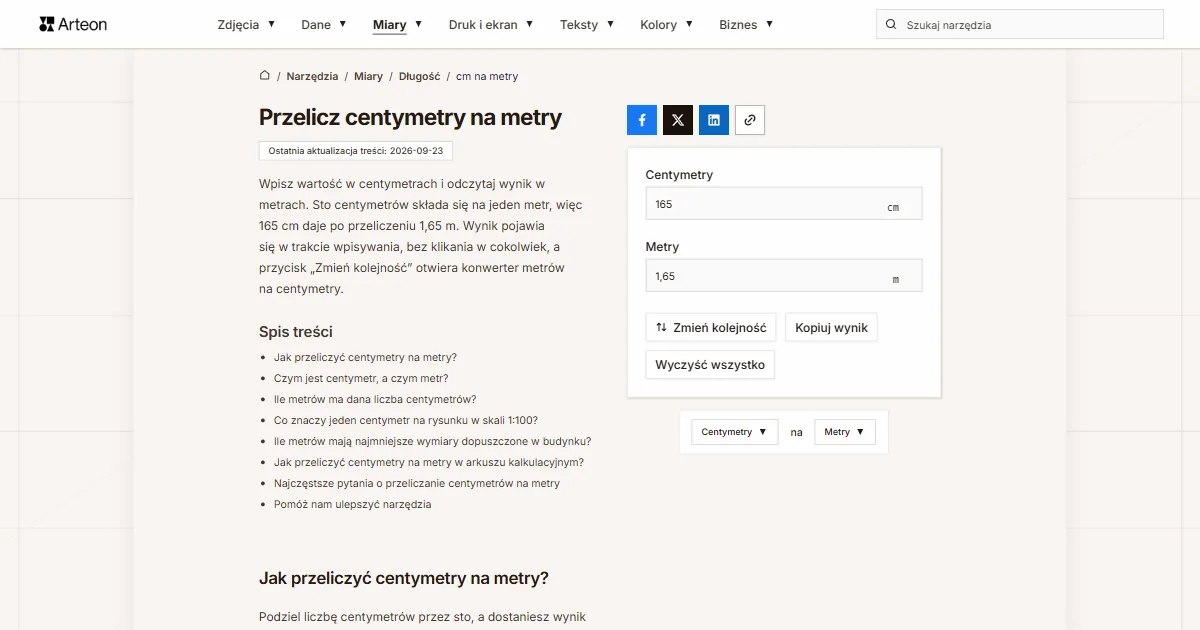Open the Metry target unit dropdown
Screen dimensions: 1200x630
click(845, 432)
